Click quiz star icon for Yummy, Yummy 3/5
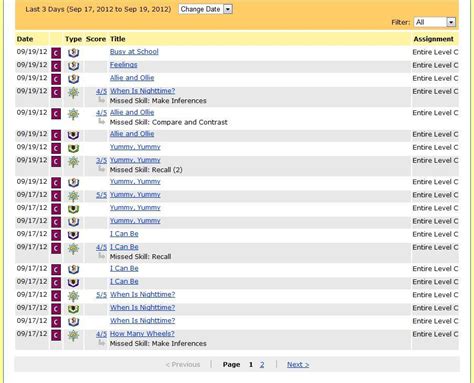Viewport: 474px width, 383px height. 73,162
